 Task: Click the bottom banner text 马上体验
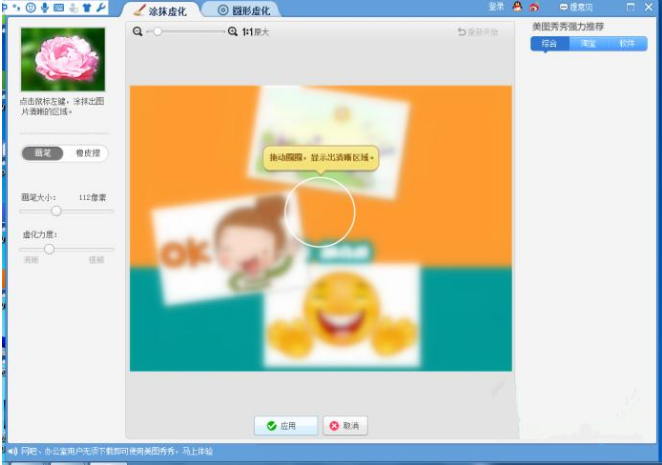coord(197,451)
